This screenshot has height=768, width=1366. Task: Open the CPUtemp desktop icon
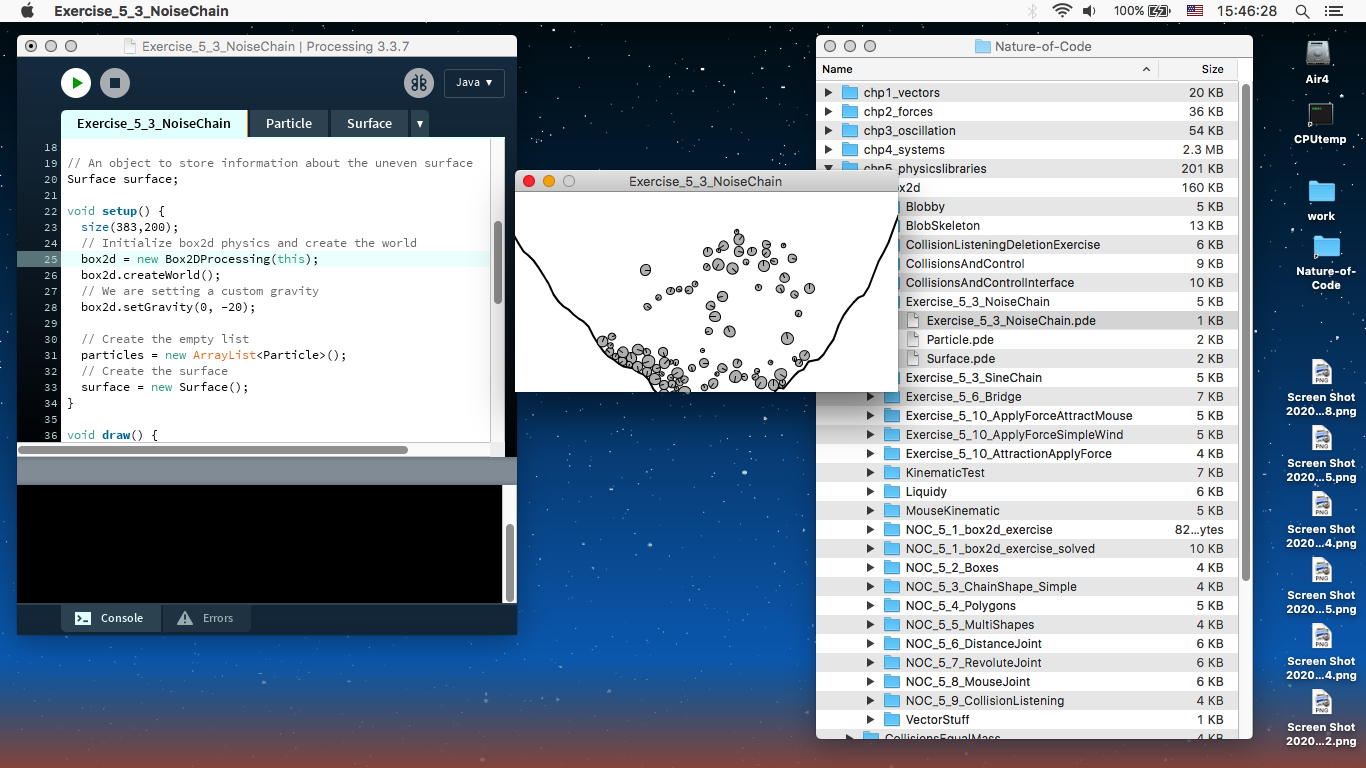(1320, 116)
